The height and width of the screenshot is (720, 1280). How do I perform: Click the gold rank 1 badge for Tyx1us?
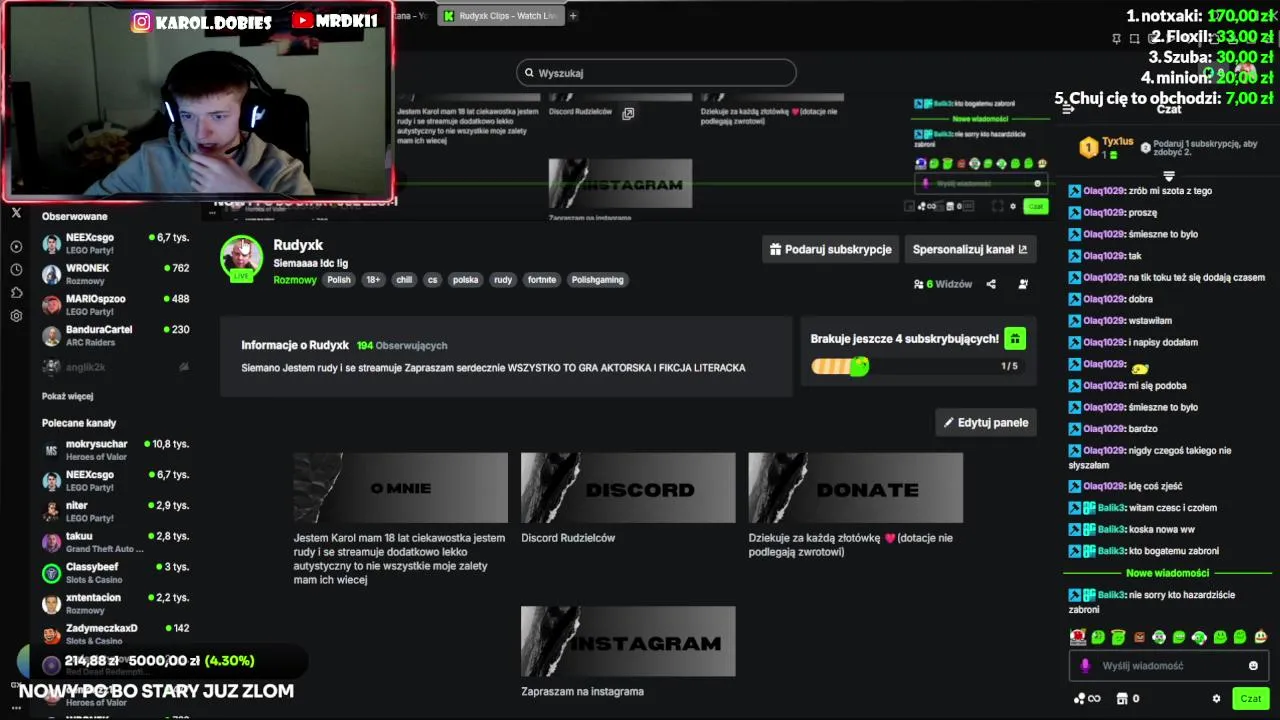[1088, 149]
